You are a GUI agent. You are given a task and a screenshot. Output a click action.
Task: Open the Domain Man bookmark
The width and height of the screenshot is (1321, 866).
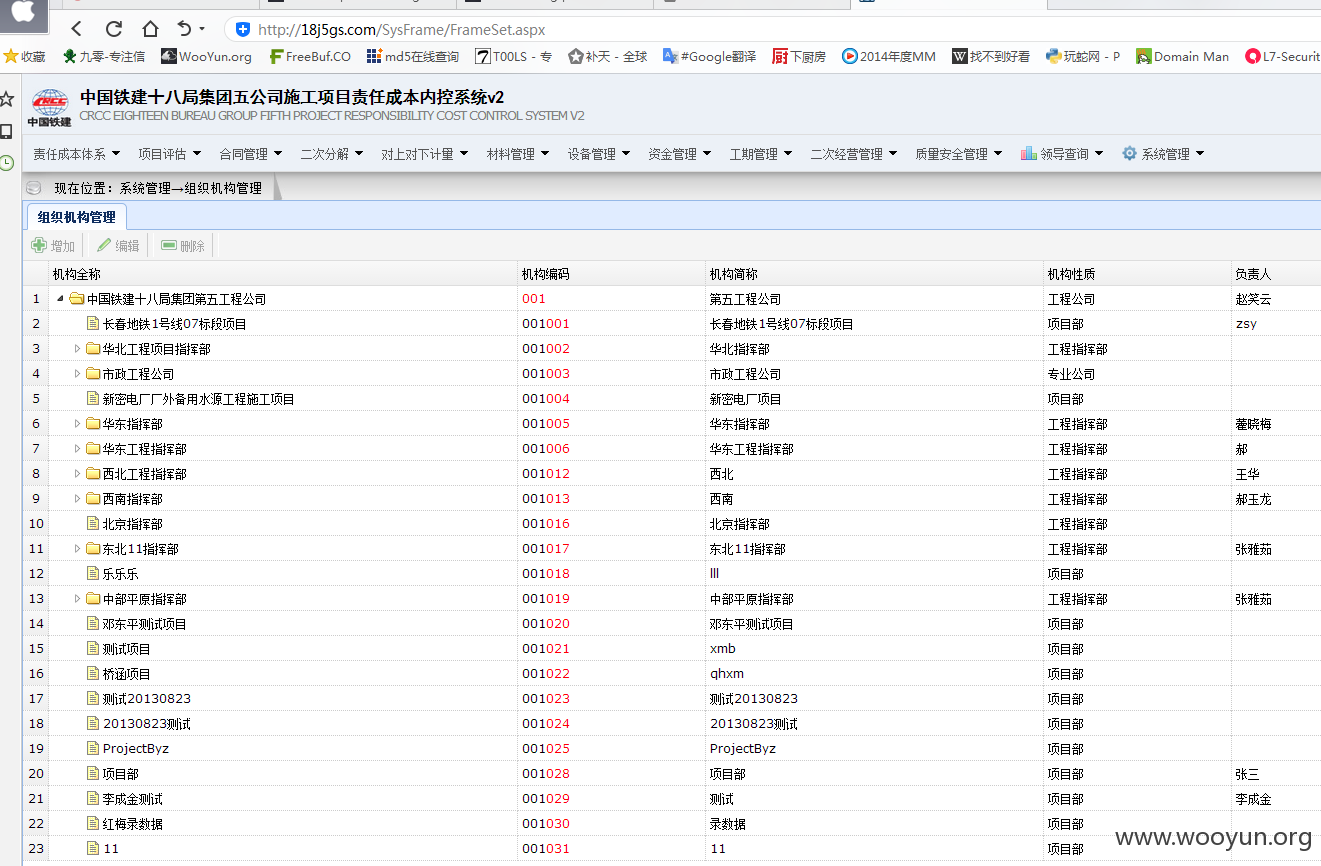pyautogui.click(x=1182, y=57)
